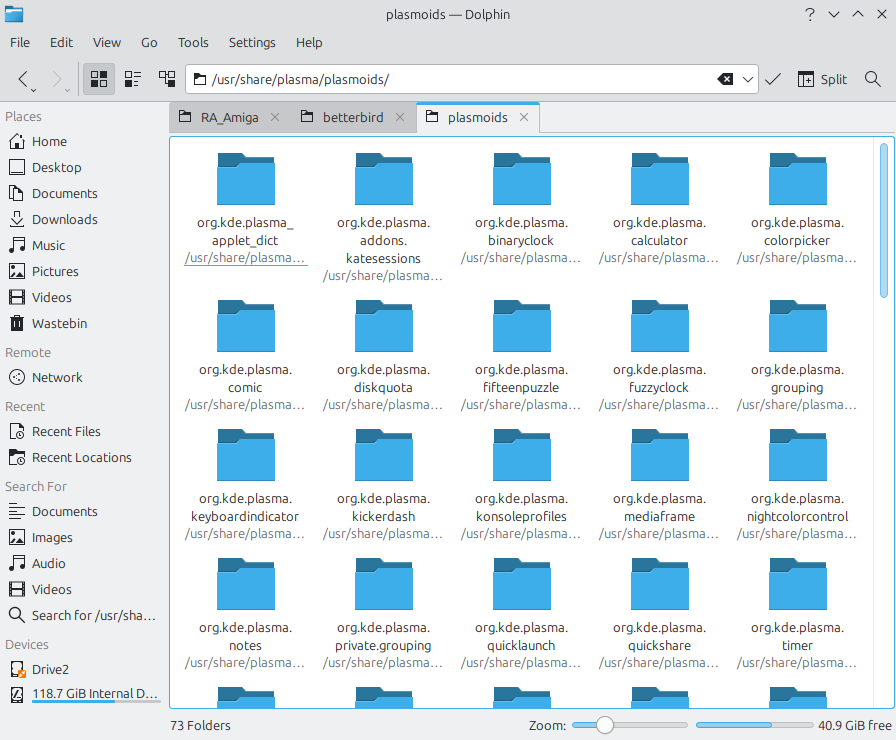Clear the location bar text
Image resolution: width=896 pixels, height=740 pixels.
pos(725,79)
